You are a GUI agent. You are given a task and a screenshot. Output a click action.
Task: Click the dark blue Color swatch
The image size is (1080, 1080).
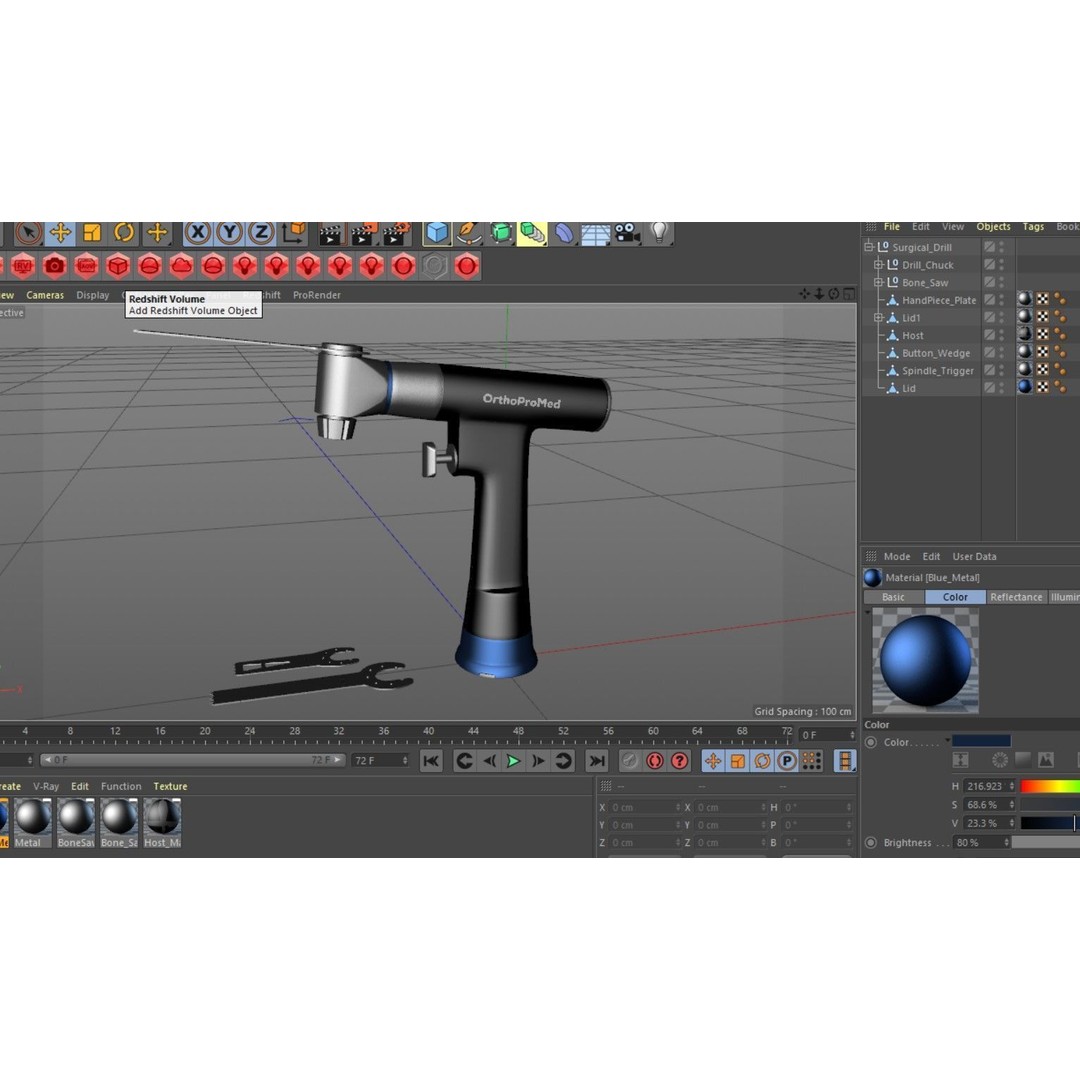[981, 741]
